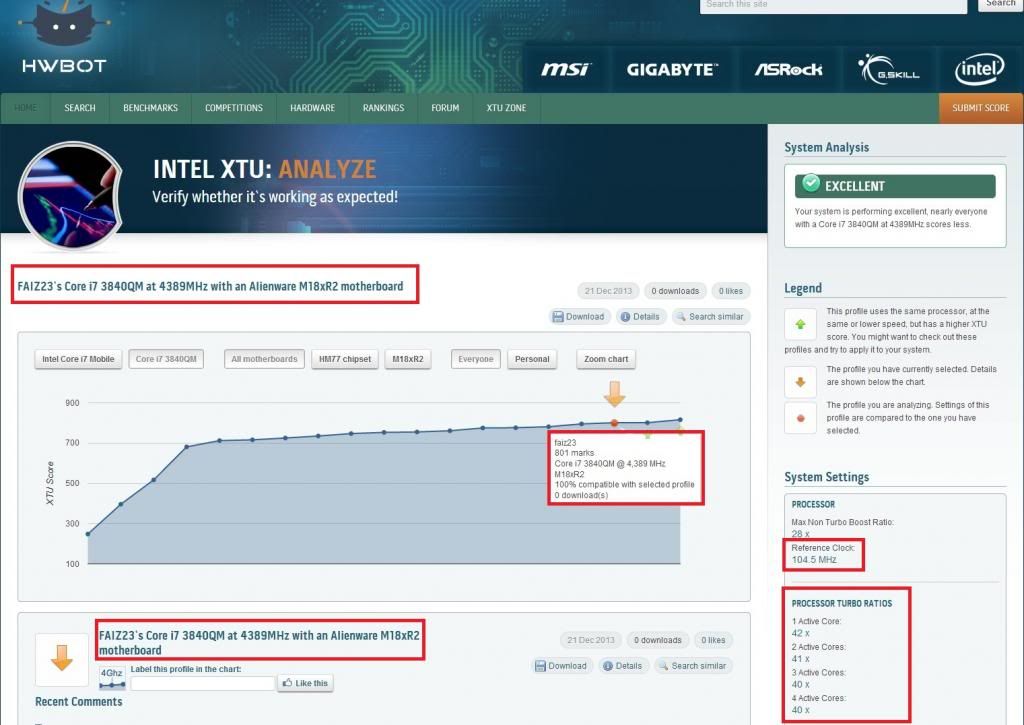Click the orange down-arrow legend icon
Image resolution: width=1024 pixels, height=725 pixels.
point(801,382)
